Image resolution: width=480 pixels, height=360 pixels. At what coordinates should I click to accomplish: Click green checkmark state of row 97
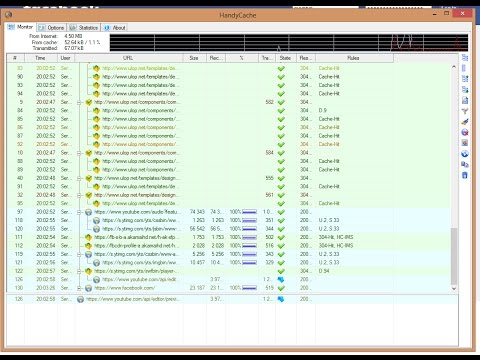(x=281, y=212)
